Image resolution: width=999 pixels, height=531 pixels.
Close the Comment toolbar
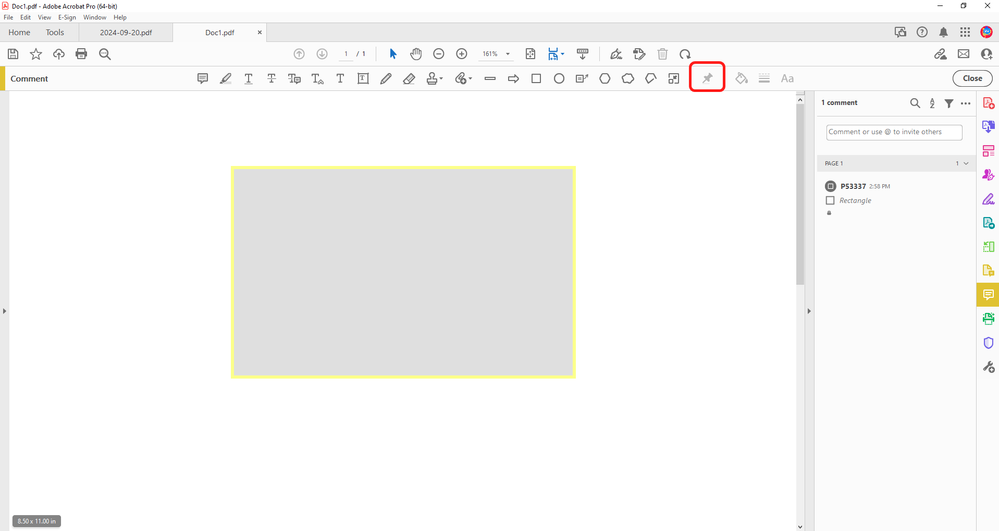tap(972, 78)
